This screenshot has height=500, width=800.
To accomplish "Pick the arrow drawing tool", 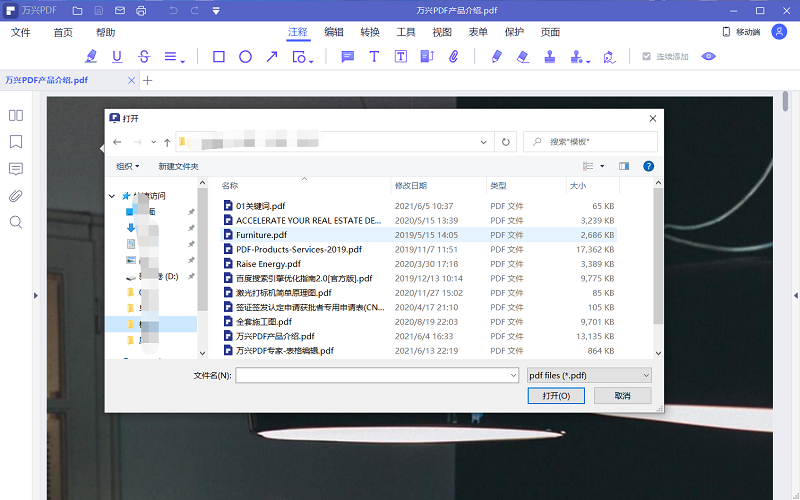I will (271, 57).
